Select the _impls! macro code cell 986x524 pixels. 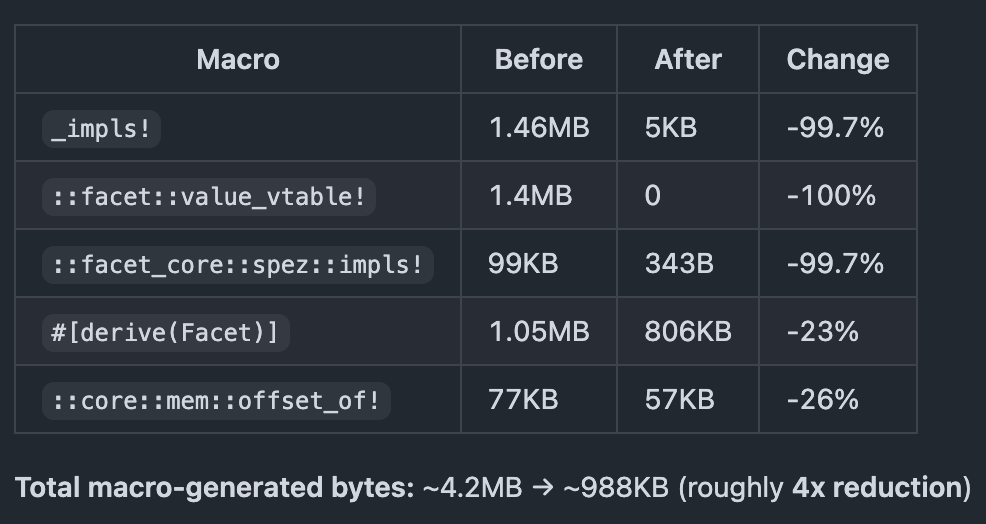coord(102,128)
